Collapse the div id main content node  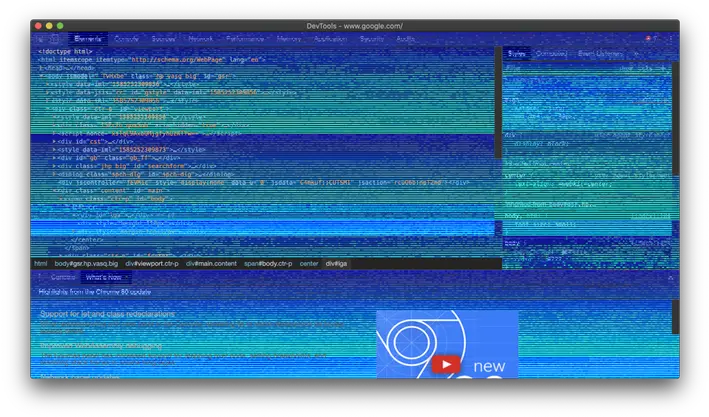[54, 190]
